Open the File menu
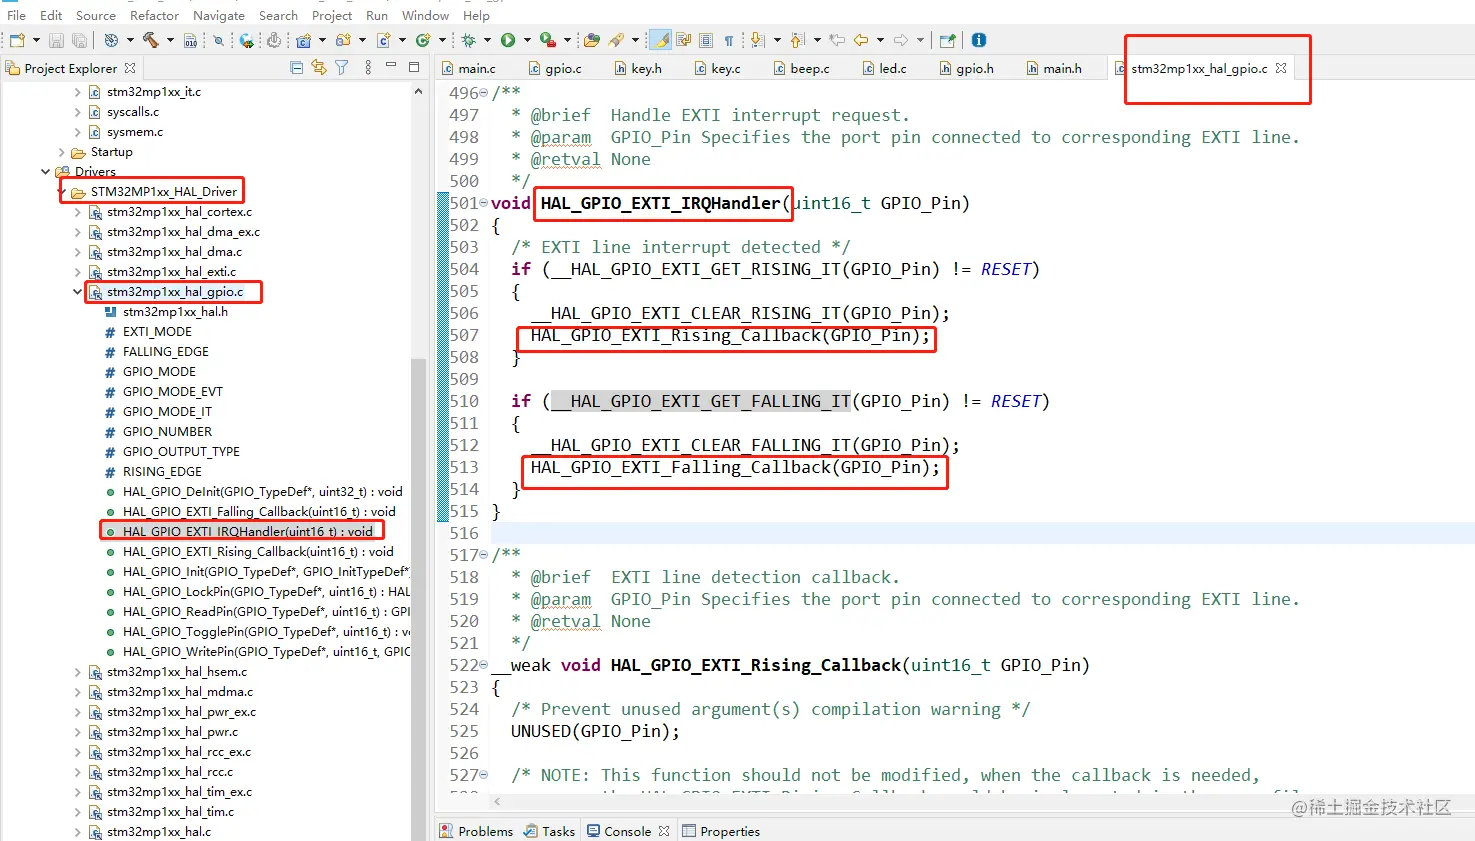 (x=16, y=15)
